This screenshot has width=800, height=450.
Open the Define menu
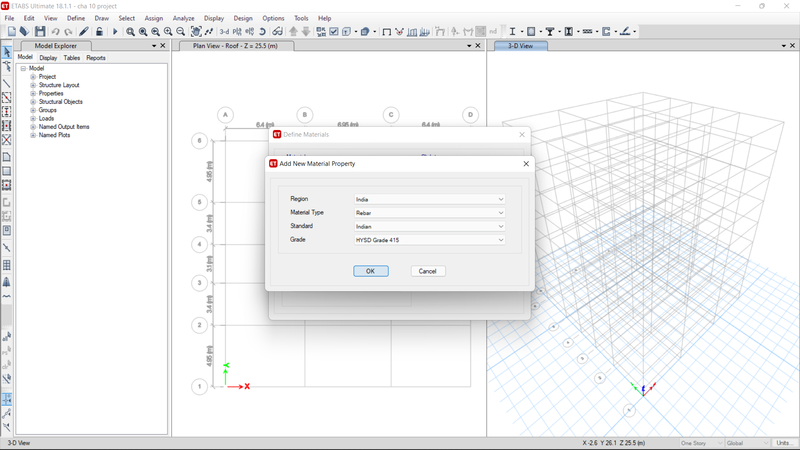click(76, 18)
